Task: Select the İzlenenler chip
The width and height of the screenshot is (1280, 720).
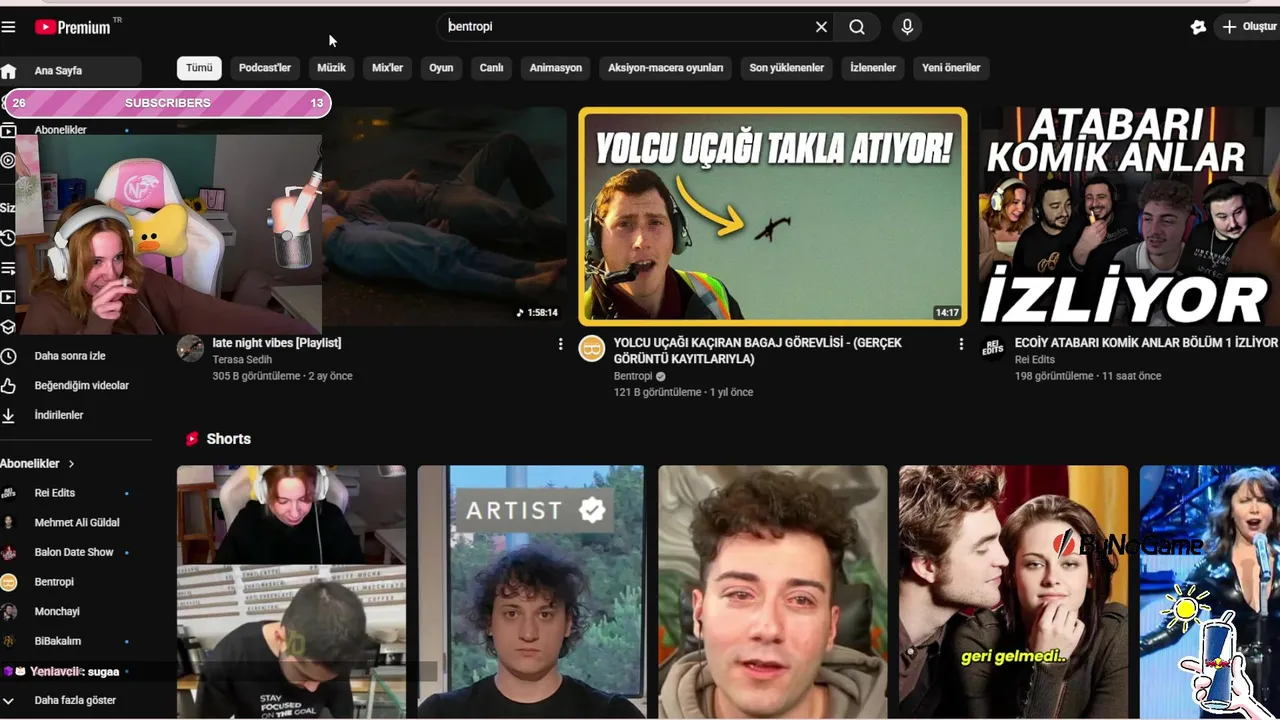Action: [873, 68]
